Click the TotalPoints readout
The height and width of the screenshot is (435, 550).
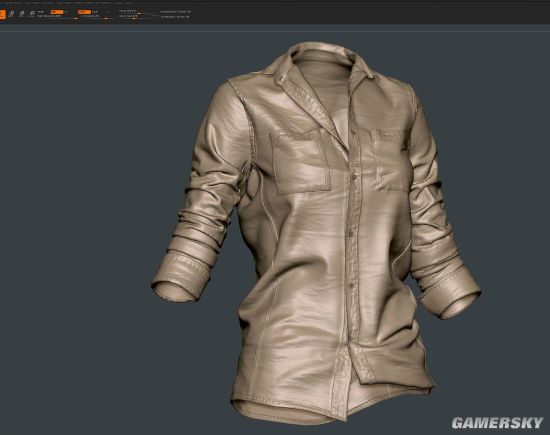[175, 16]
